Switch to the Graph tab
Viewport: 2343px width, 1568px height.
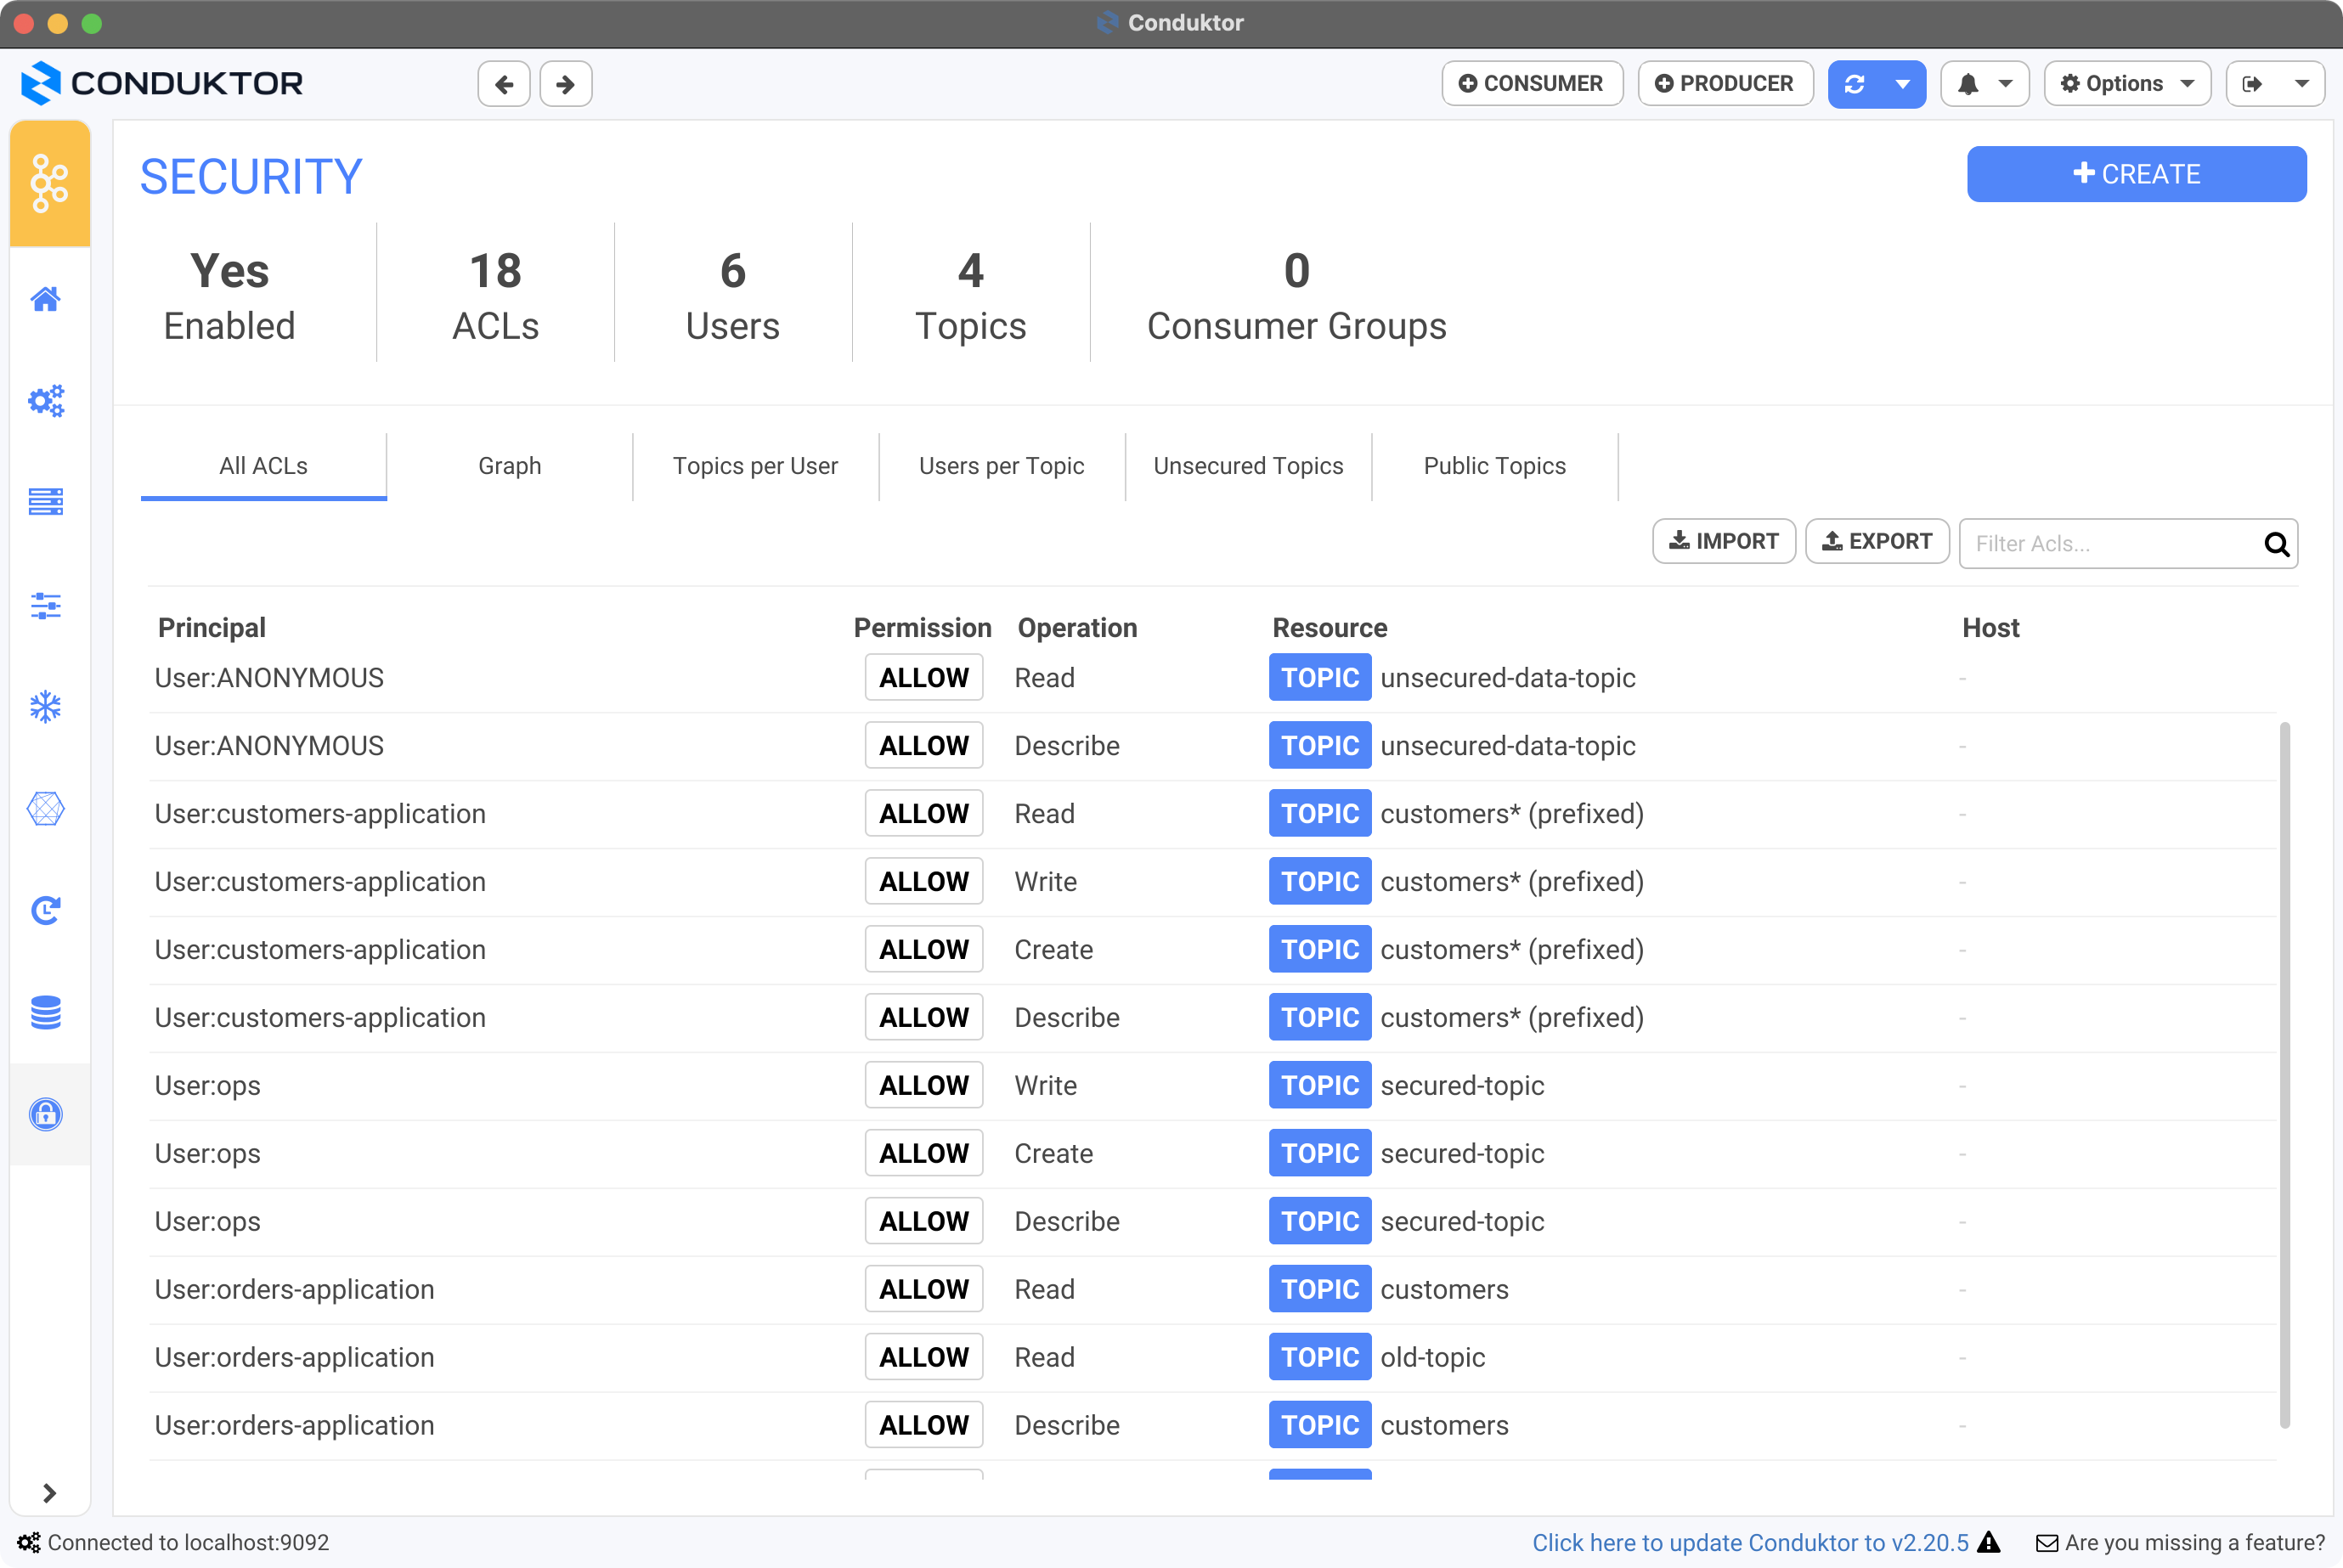click(510, 466)
